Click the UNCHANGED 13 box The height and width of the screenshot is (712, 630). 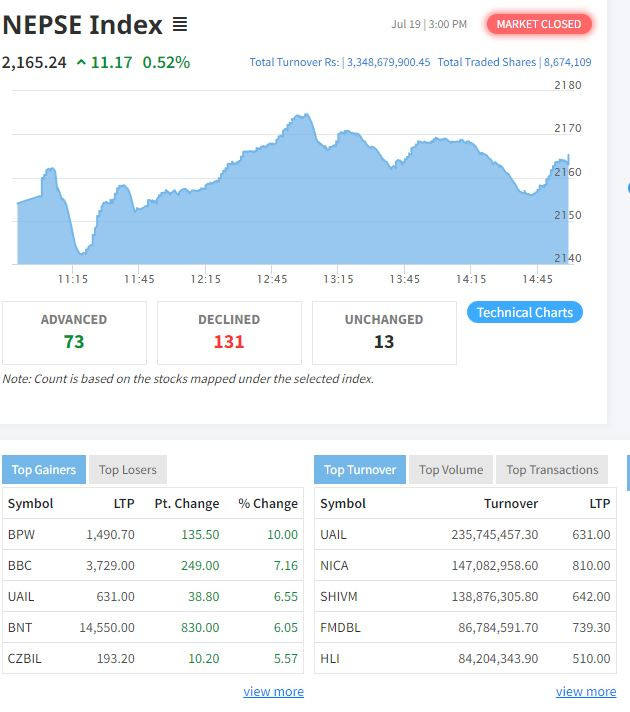click(384, 333)
